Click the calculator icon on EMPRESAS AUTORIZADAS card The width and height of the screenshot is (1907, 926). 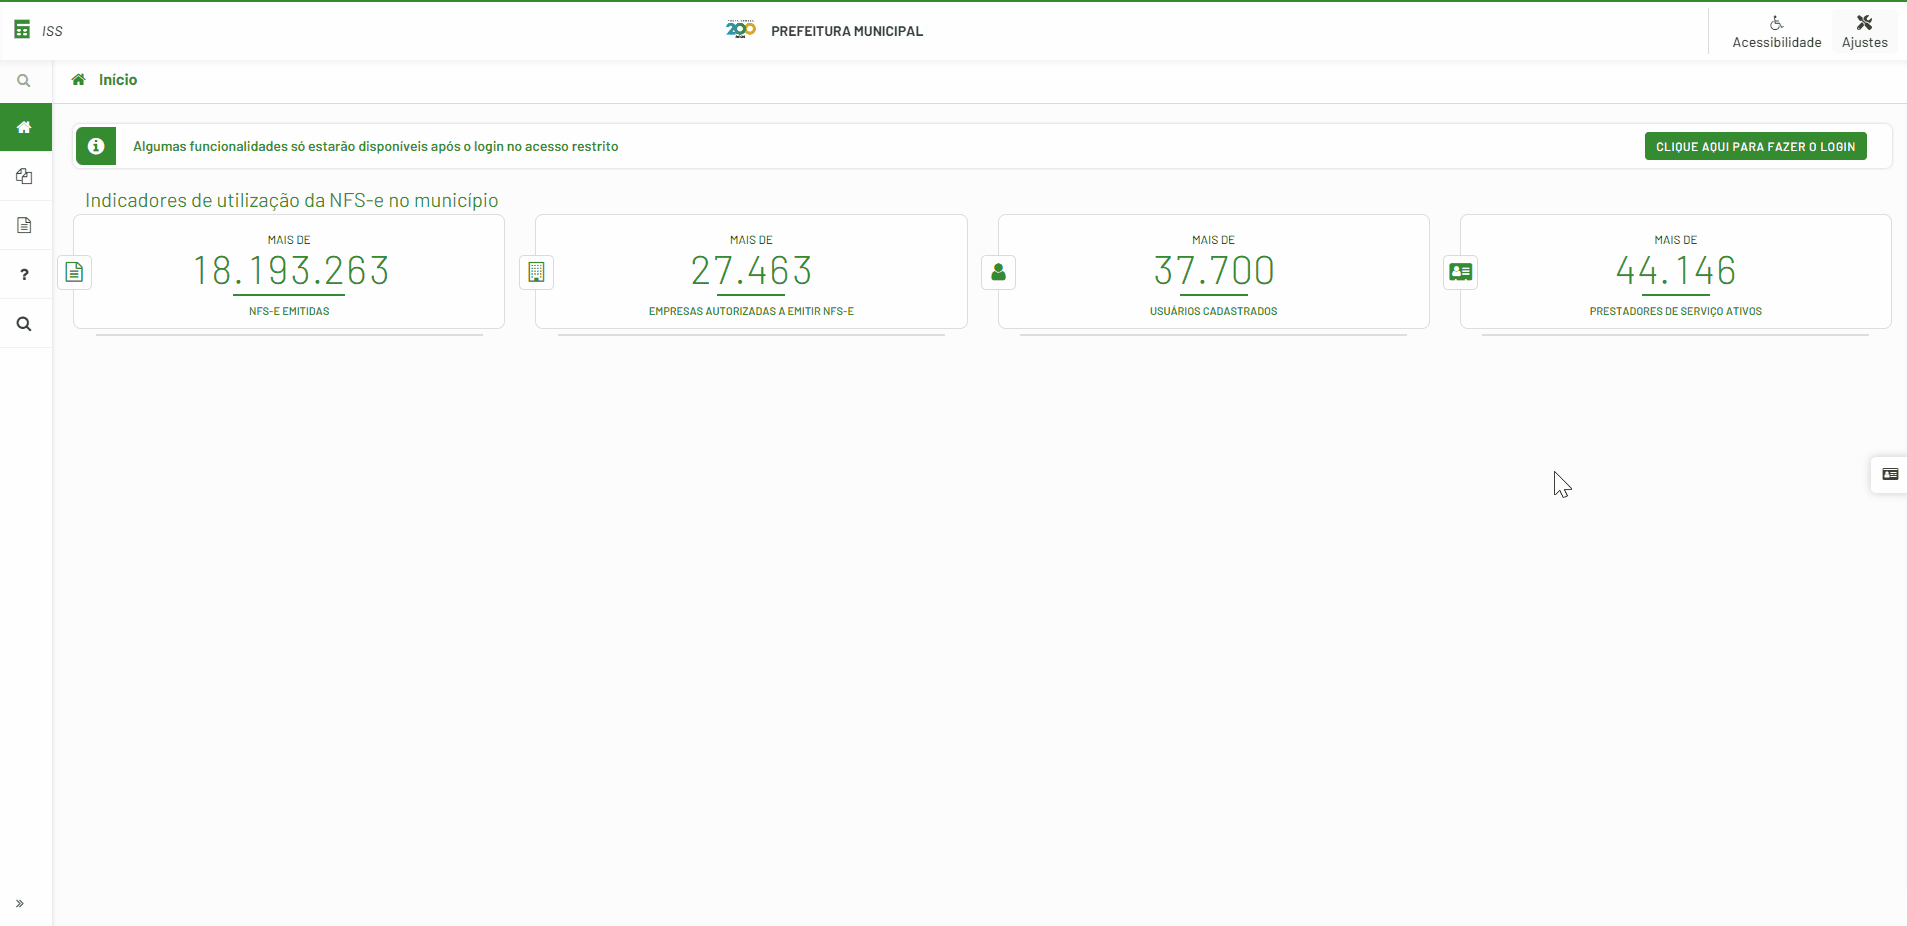pos(536,272)
